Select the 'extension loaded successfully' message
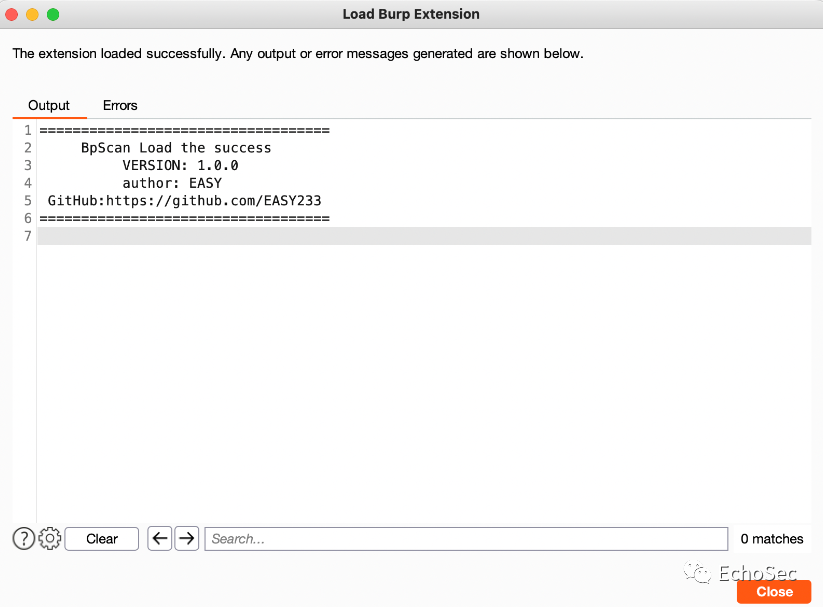The width and height of the screenshot is (823, 607). click(298, 54)
